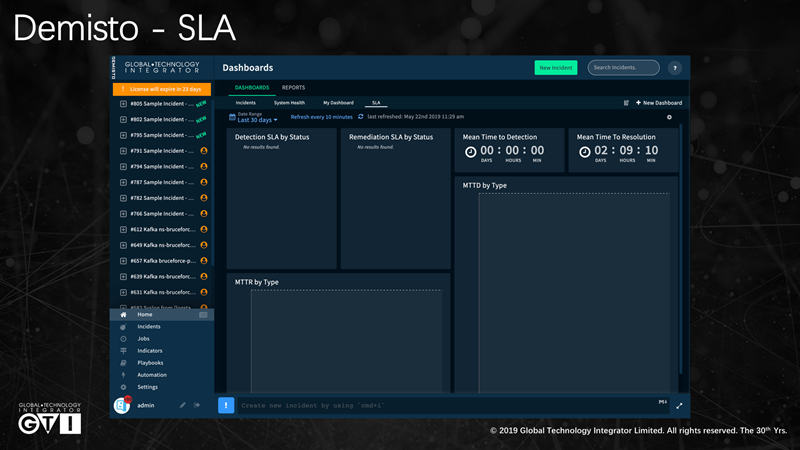Click the help question mark icon
The image size is (800, 450).
pyautogui.click(x=674, y=68)
